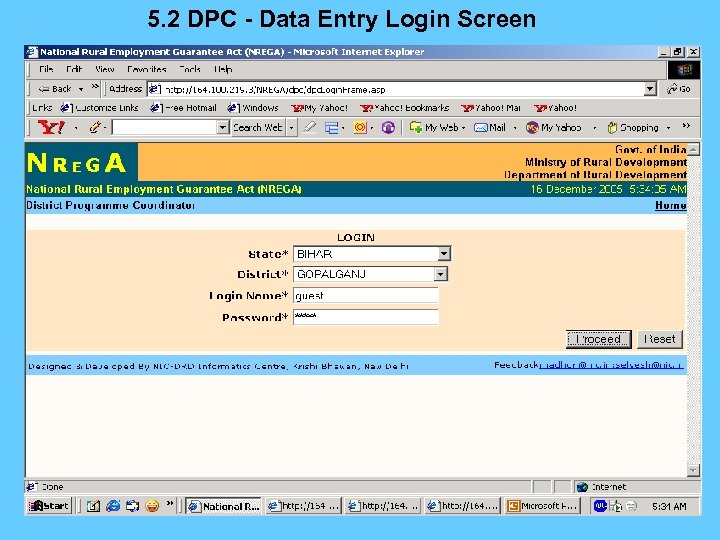Open the District dropdown showing GOPALGANJ
Viewport: 720px width, 540px height.
pyautogui.click(x=440, y=274)
